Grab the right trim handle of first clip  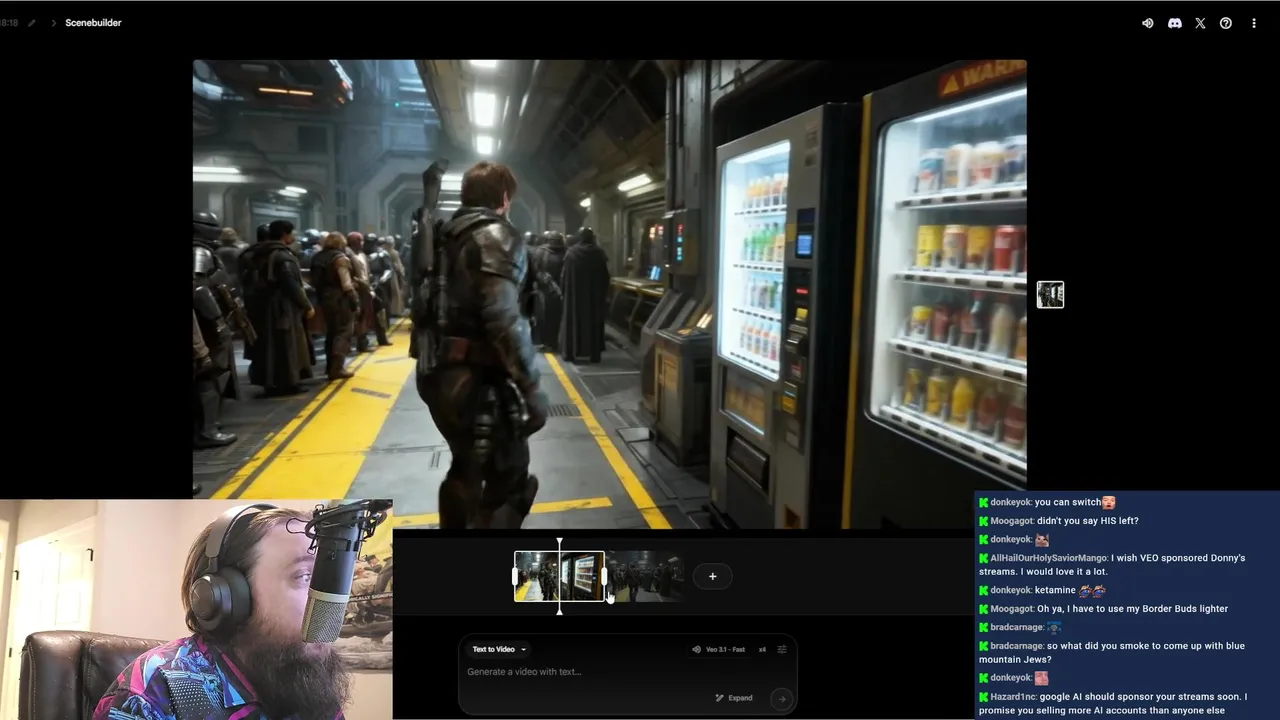coord(604,577)
